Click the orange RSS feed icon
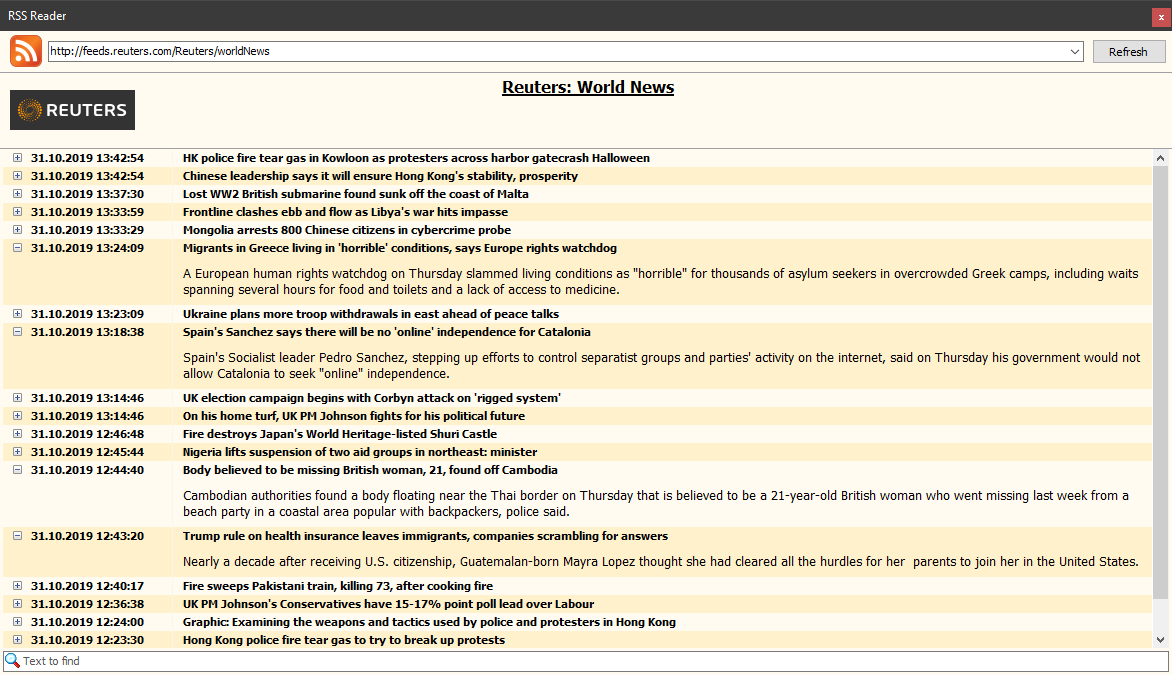Image resolution: width=1172 pixels, height=675 pixels. coord(25,52)
